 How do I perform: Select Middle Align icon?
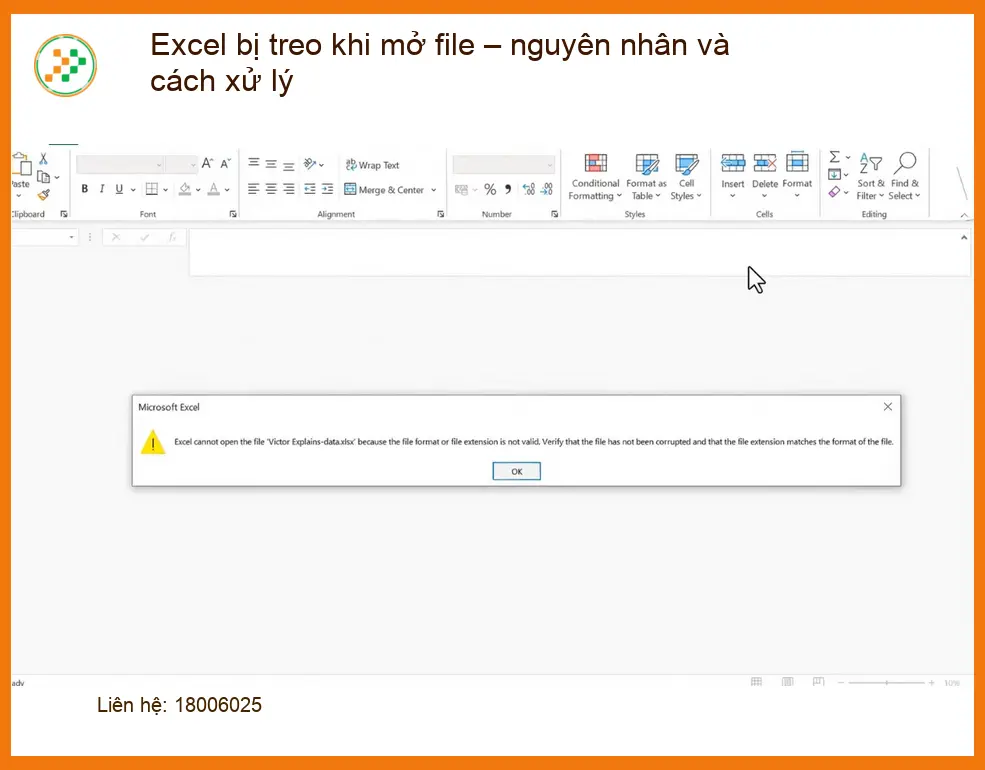point(271,164)
